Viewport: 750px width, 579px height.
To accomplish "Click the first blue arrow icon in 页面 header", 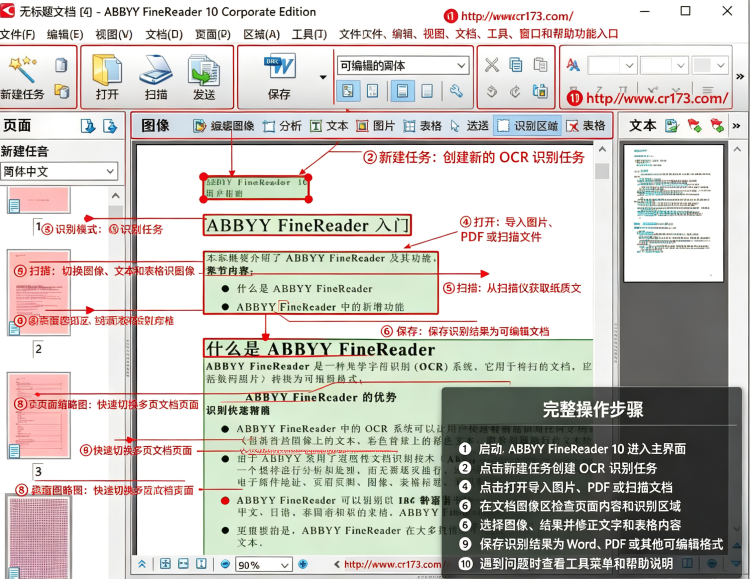I will point(88,126).
